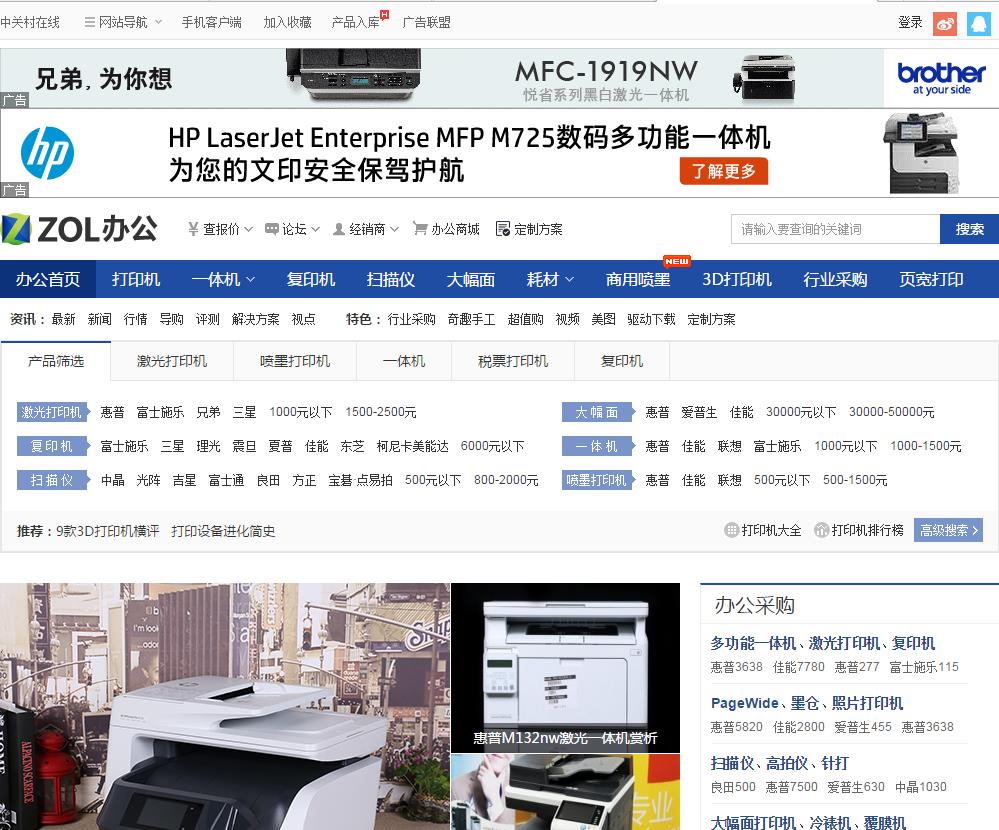
Task: Click the HP logo in banner
Action: click(47, 153)
